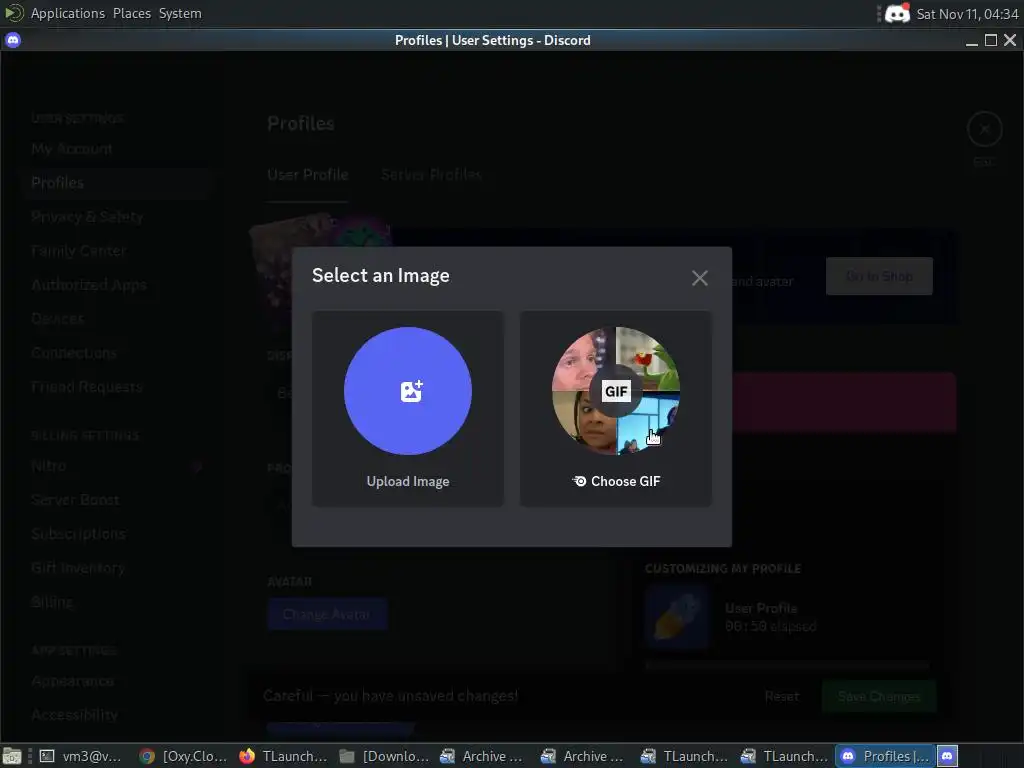Click the Save Changes button

(x=879, y=697)
